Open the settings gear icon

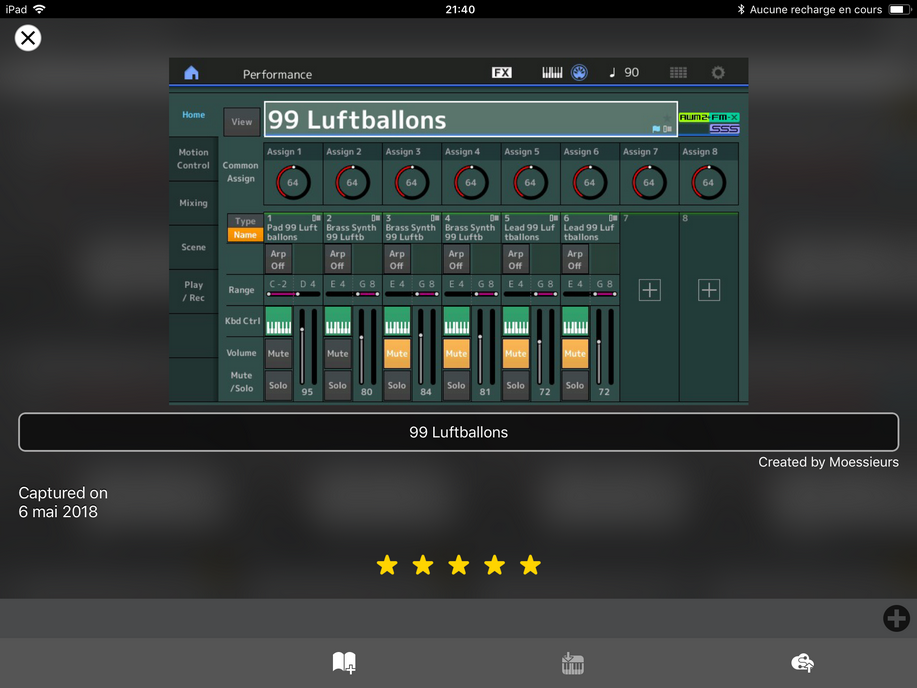tap(717, 73)
